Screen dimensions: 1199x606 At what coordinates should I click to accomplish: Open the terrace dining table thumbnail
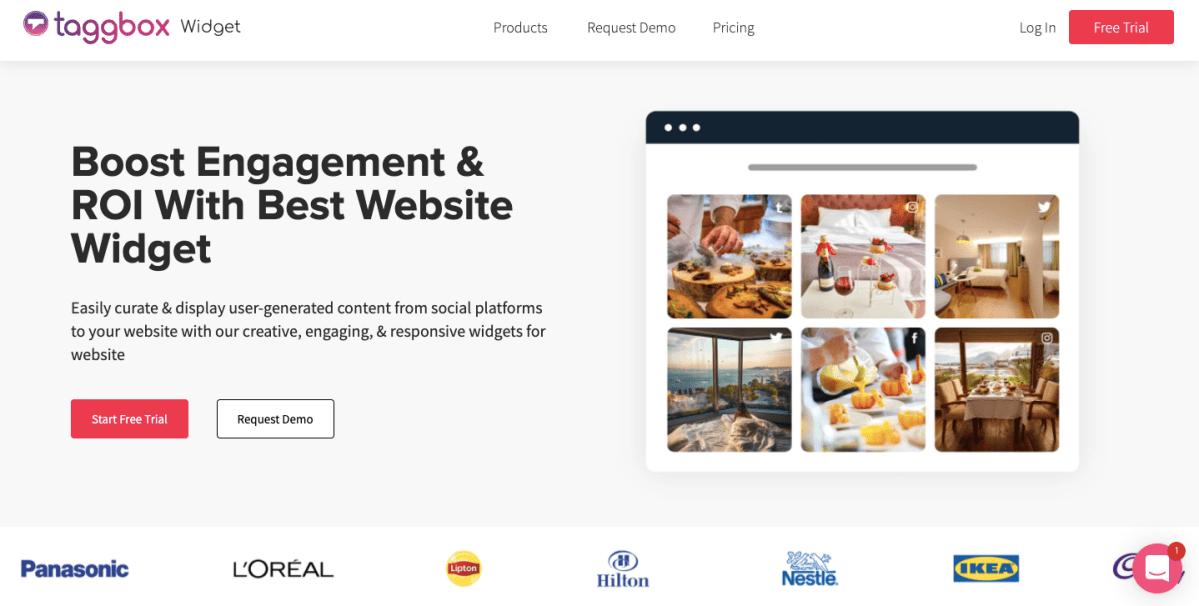tap(997, 390)
